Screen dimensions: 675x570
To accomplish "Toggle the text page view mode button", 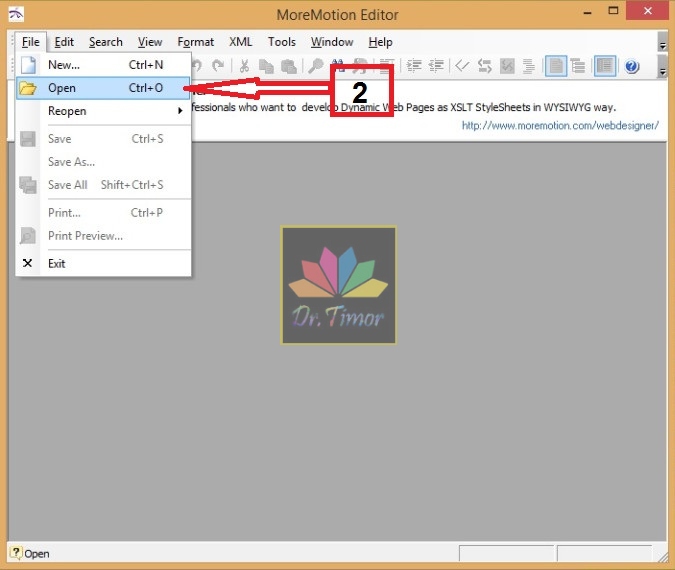I will point(556,66).
